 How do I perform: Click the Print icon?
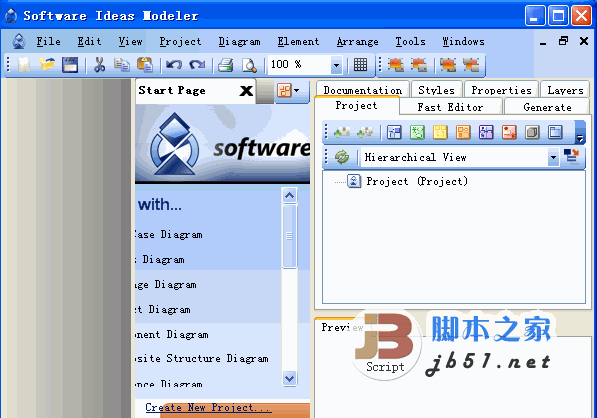pyautogui.click(x=226, y=65)
